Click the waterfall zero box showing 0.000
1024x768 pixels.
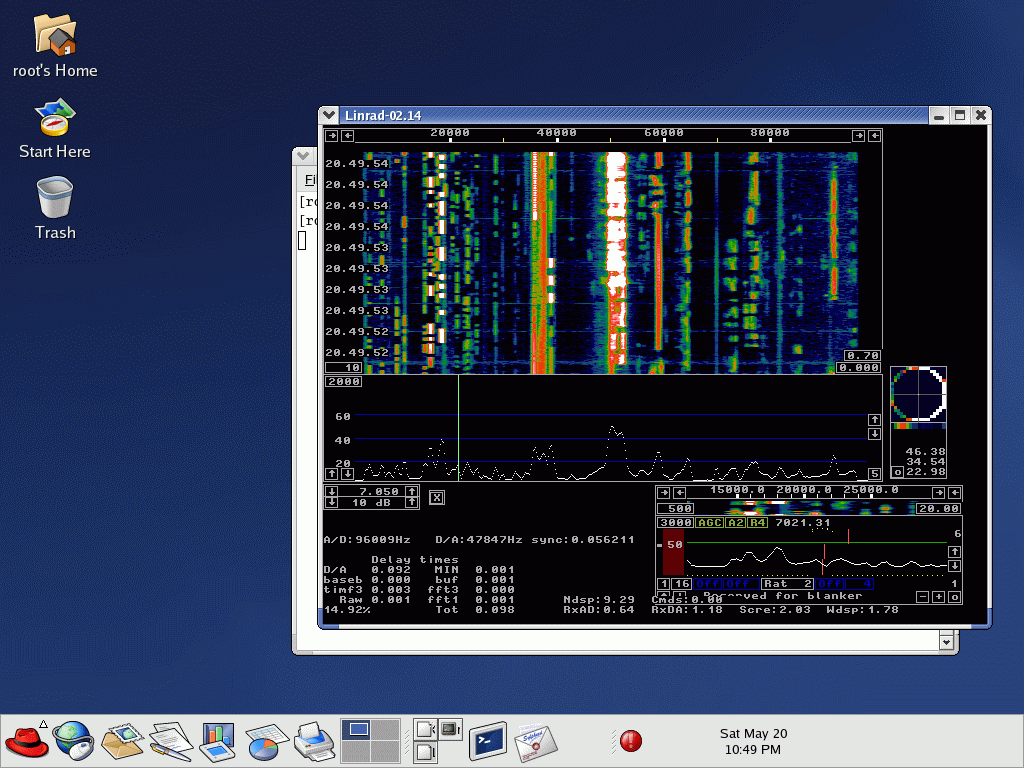(859, 368)
